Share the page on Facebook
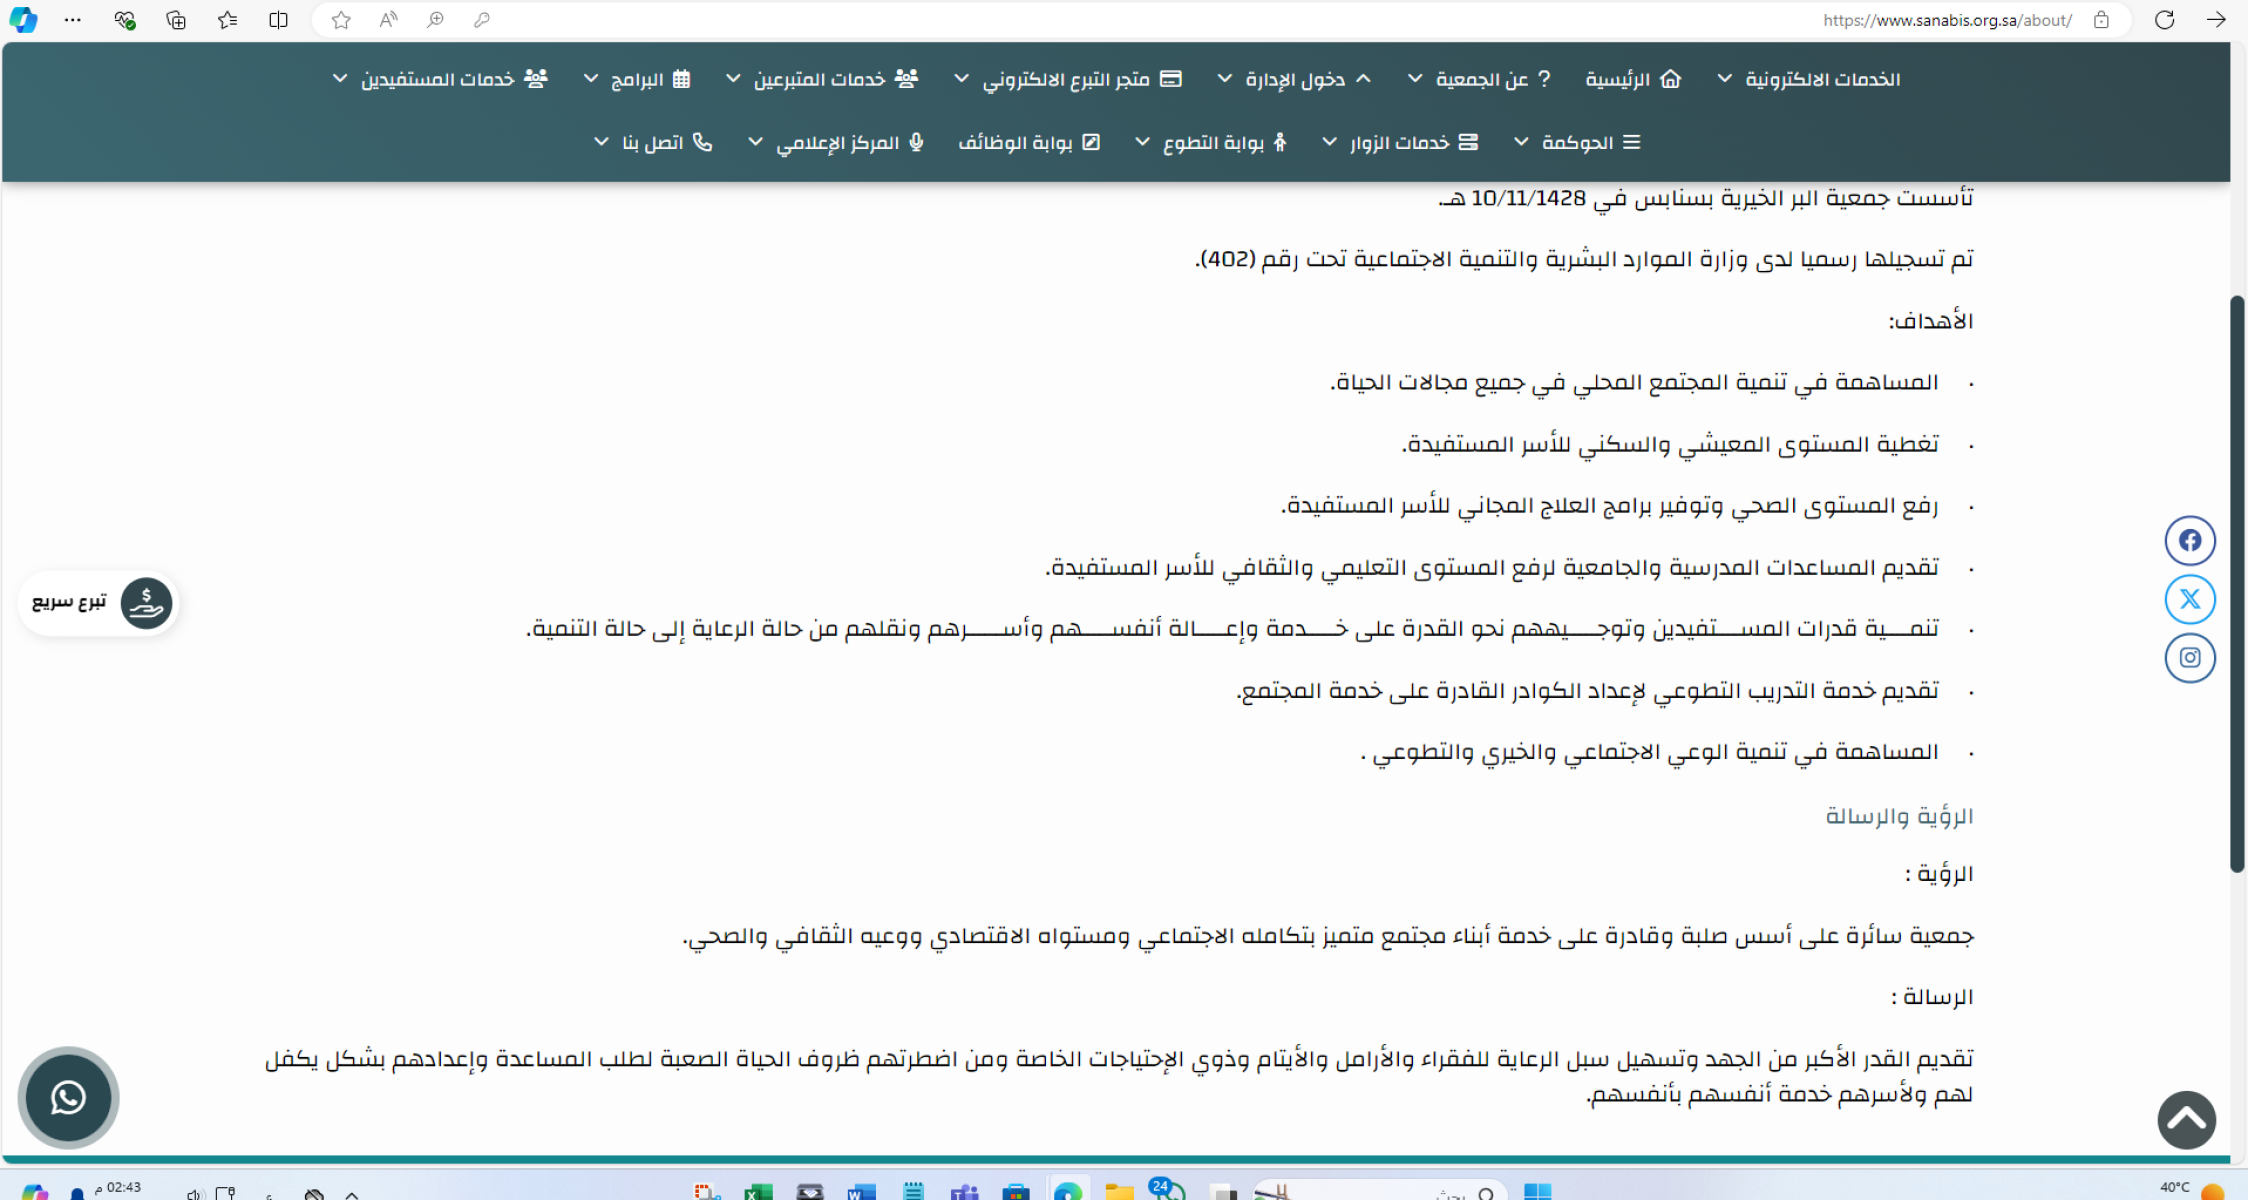 [2190, 541]
